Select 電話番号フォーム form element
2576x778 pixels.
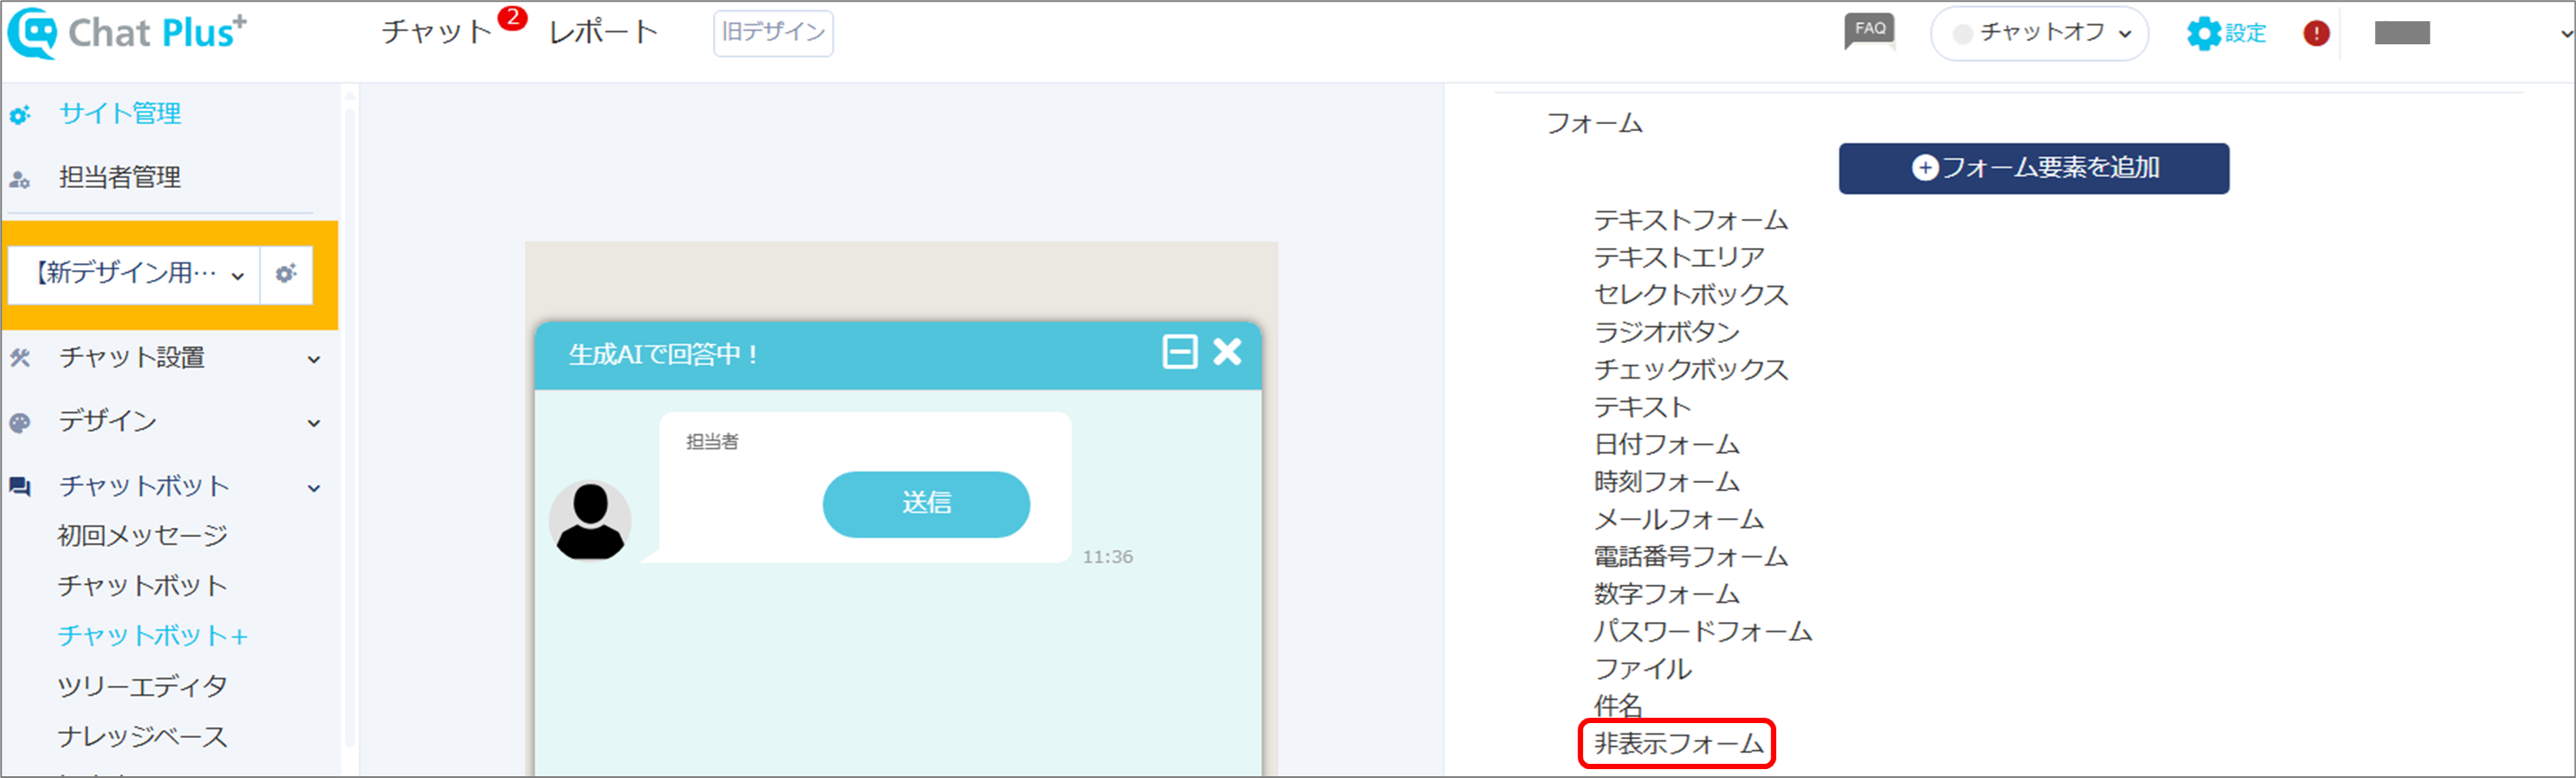pyautogui.click(x=1690, y=556)
